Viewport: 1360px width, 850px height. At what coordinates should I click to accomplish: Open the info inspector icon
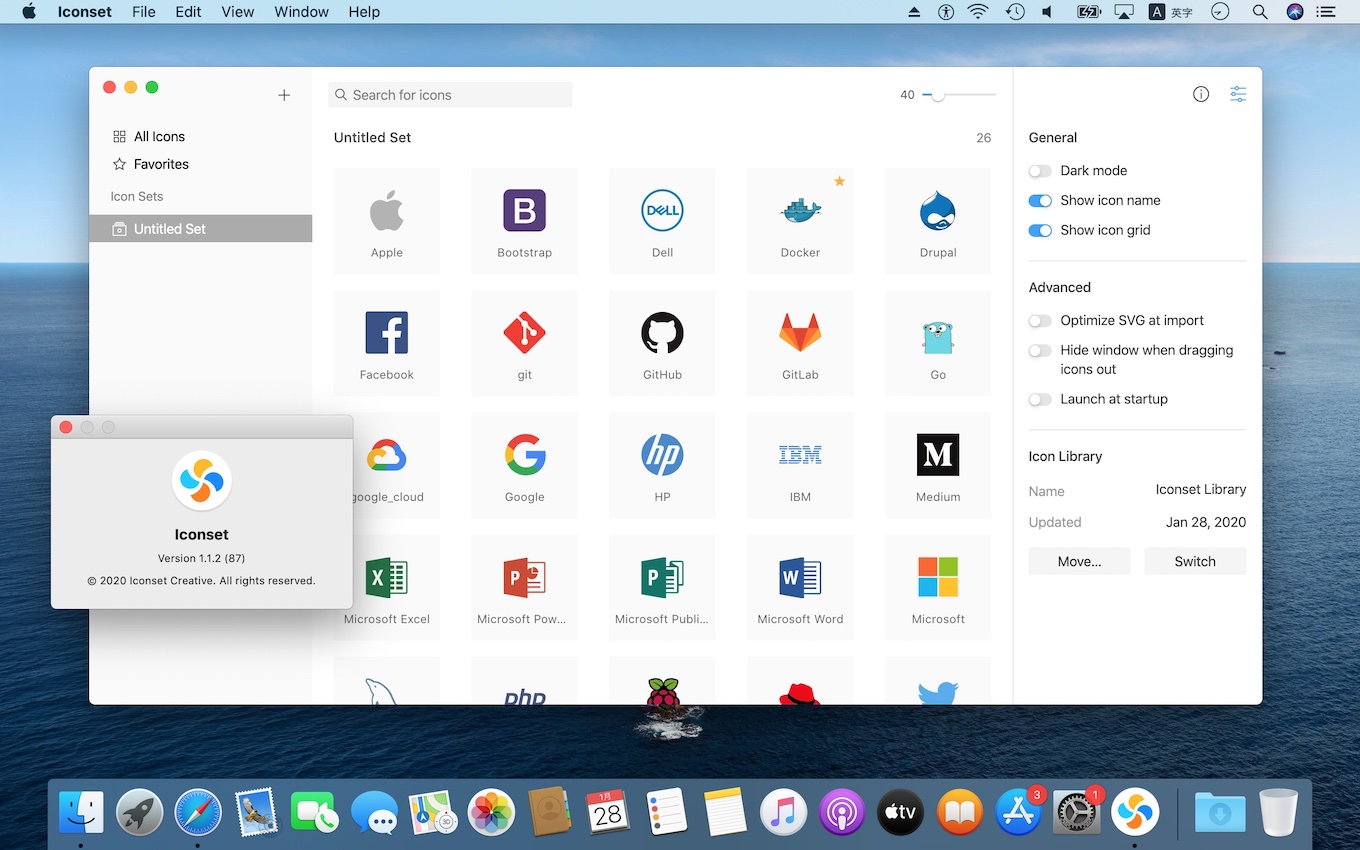1201,94
